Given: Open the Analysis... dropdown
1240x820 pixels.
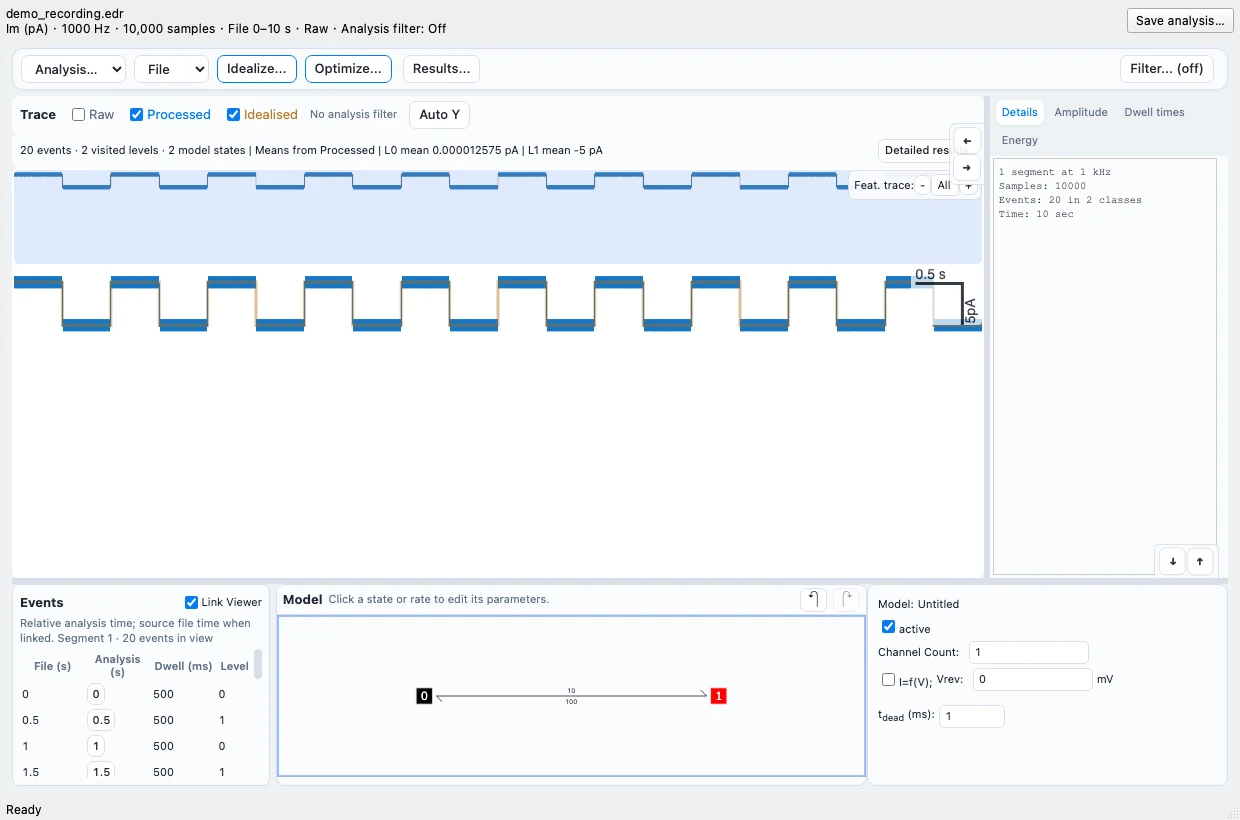Looking at the screenshot, I should tap(74, 69).
